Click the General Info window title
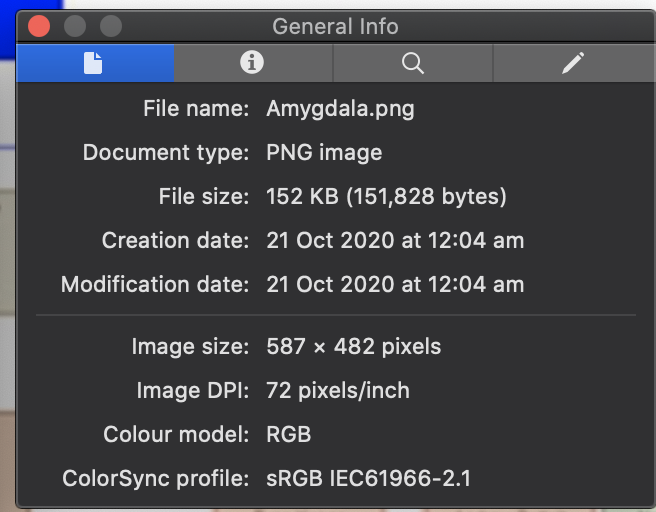 click(x=335, y=26)
